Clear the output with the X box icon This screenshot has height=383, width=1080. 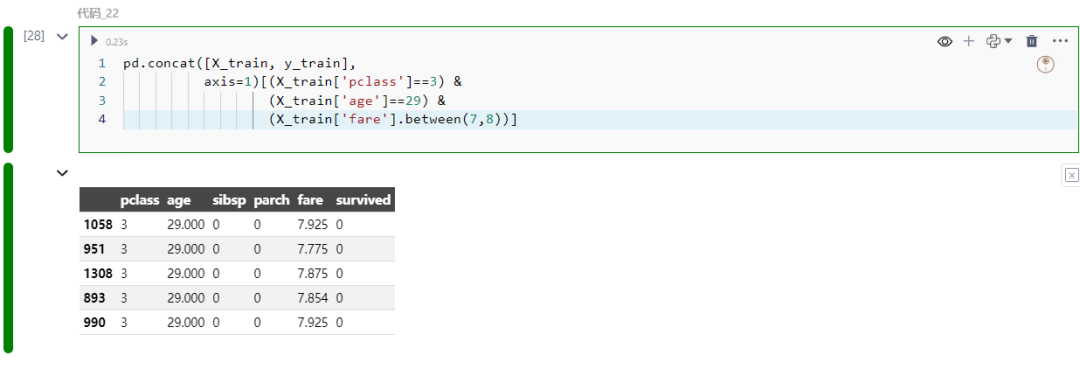point(1071,176)
